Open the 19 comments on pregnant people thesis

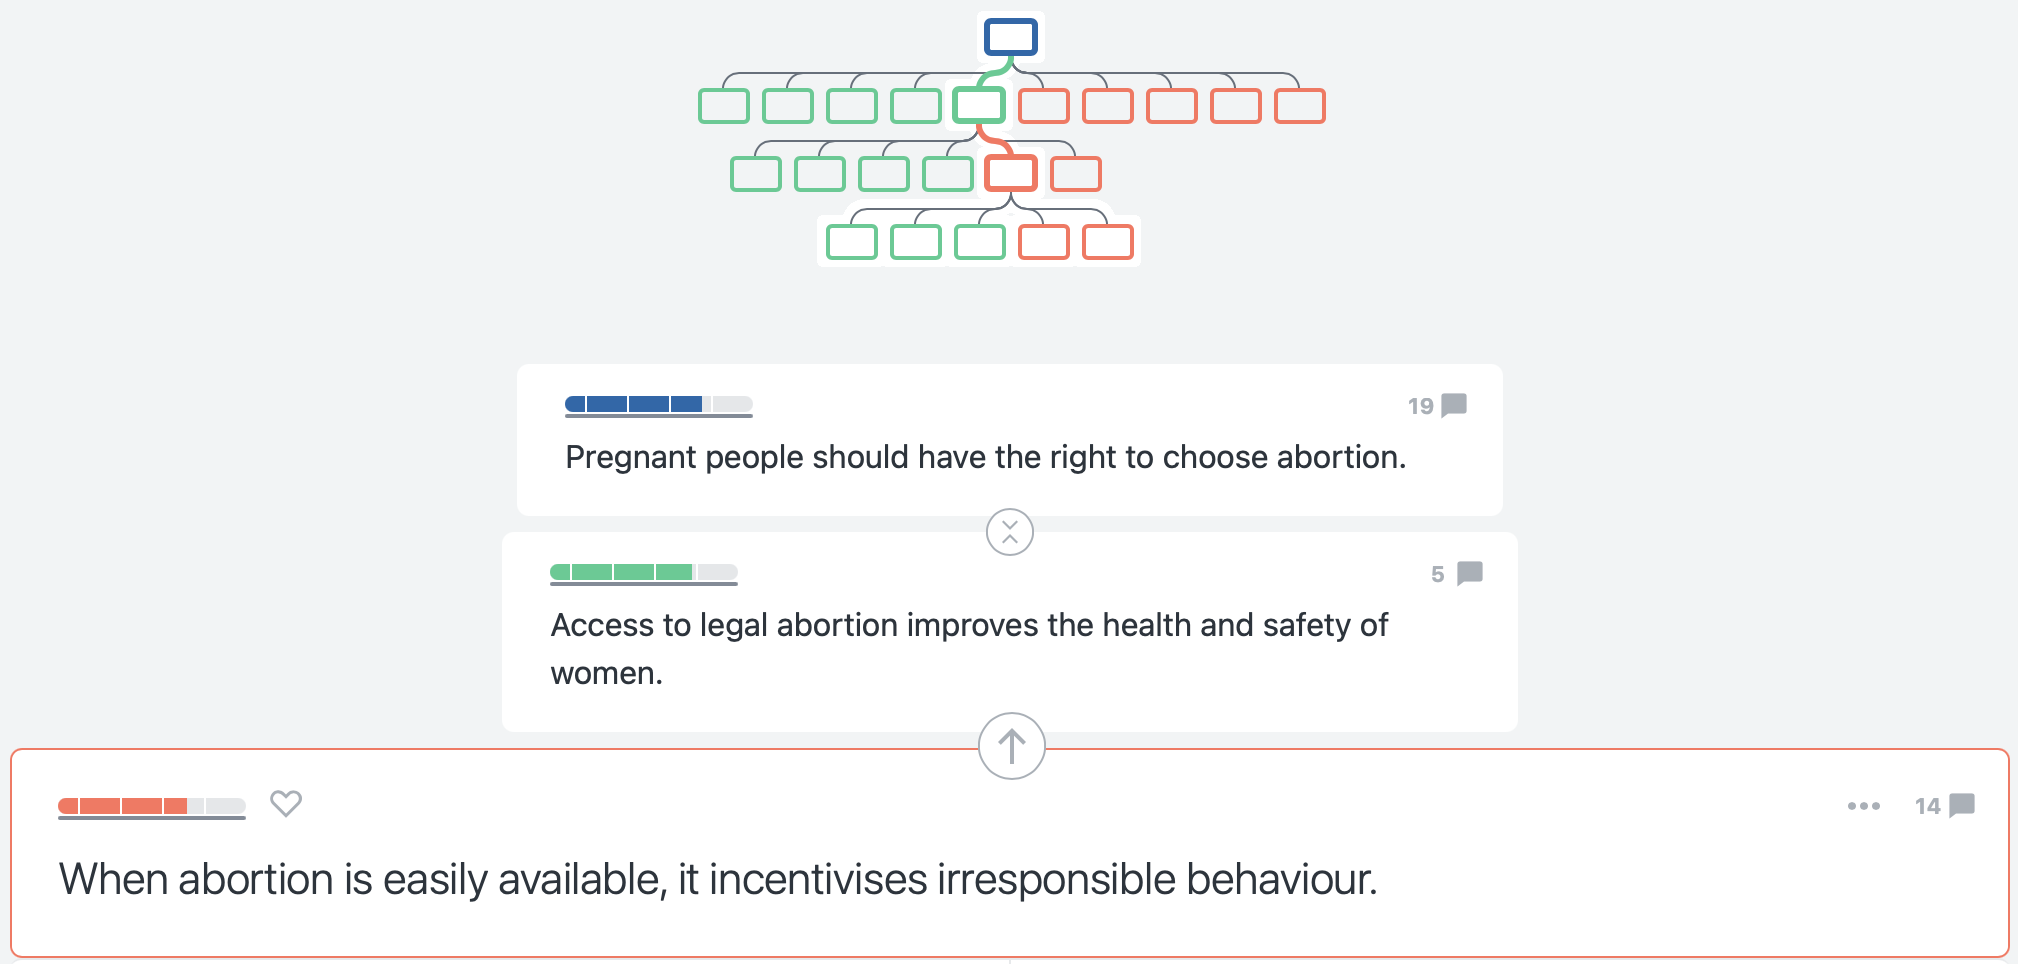point(1437,406)
